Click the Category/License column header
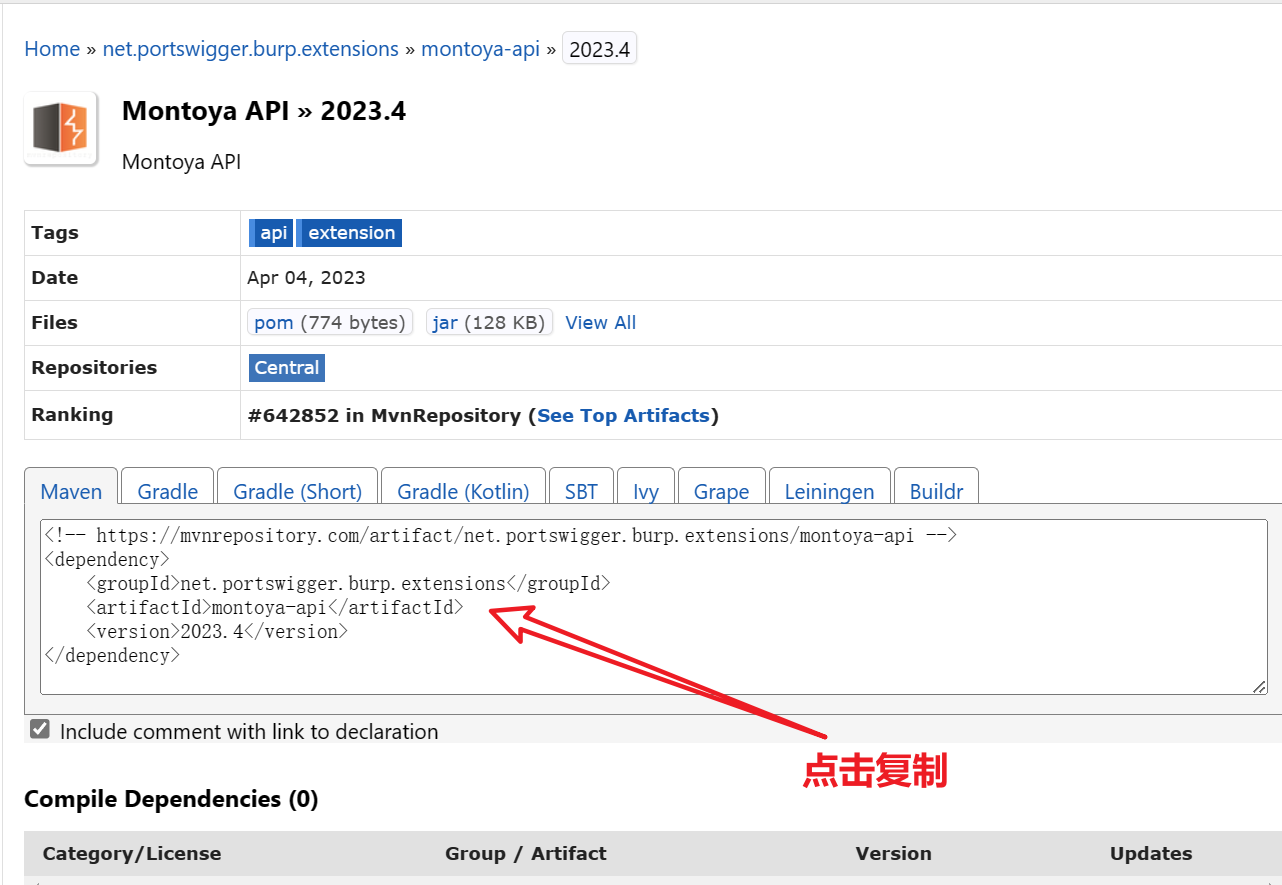This screenshot has height=885, width=1282. pos(132,854)
